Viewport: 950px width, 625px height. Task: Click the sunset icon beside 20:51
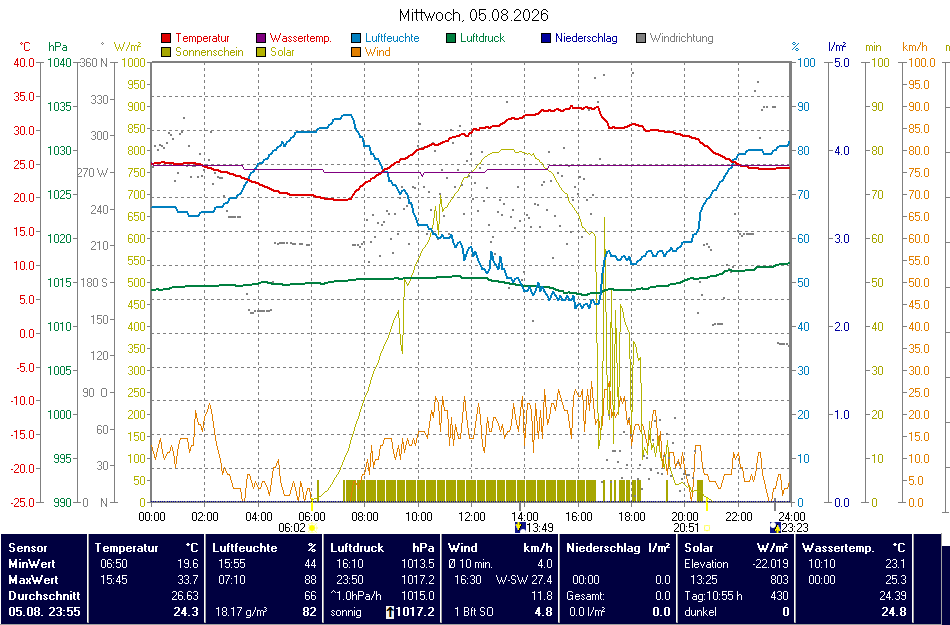(x=706, y=528)
